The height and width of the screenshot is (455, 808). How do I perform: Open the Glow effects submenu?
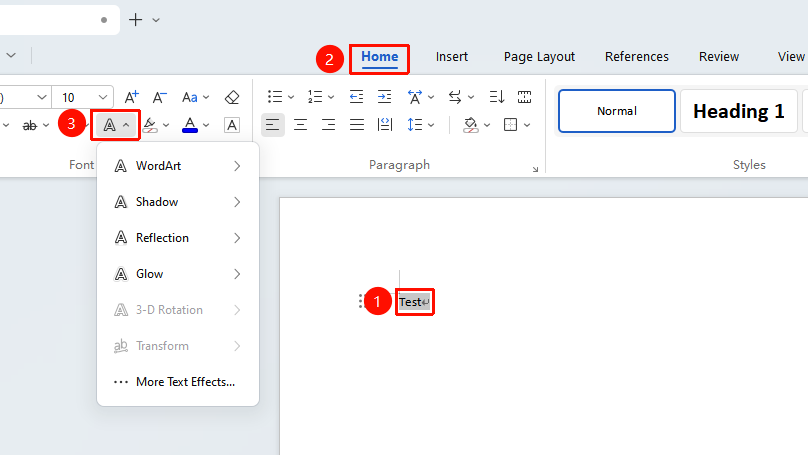178,274
